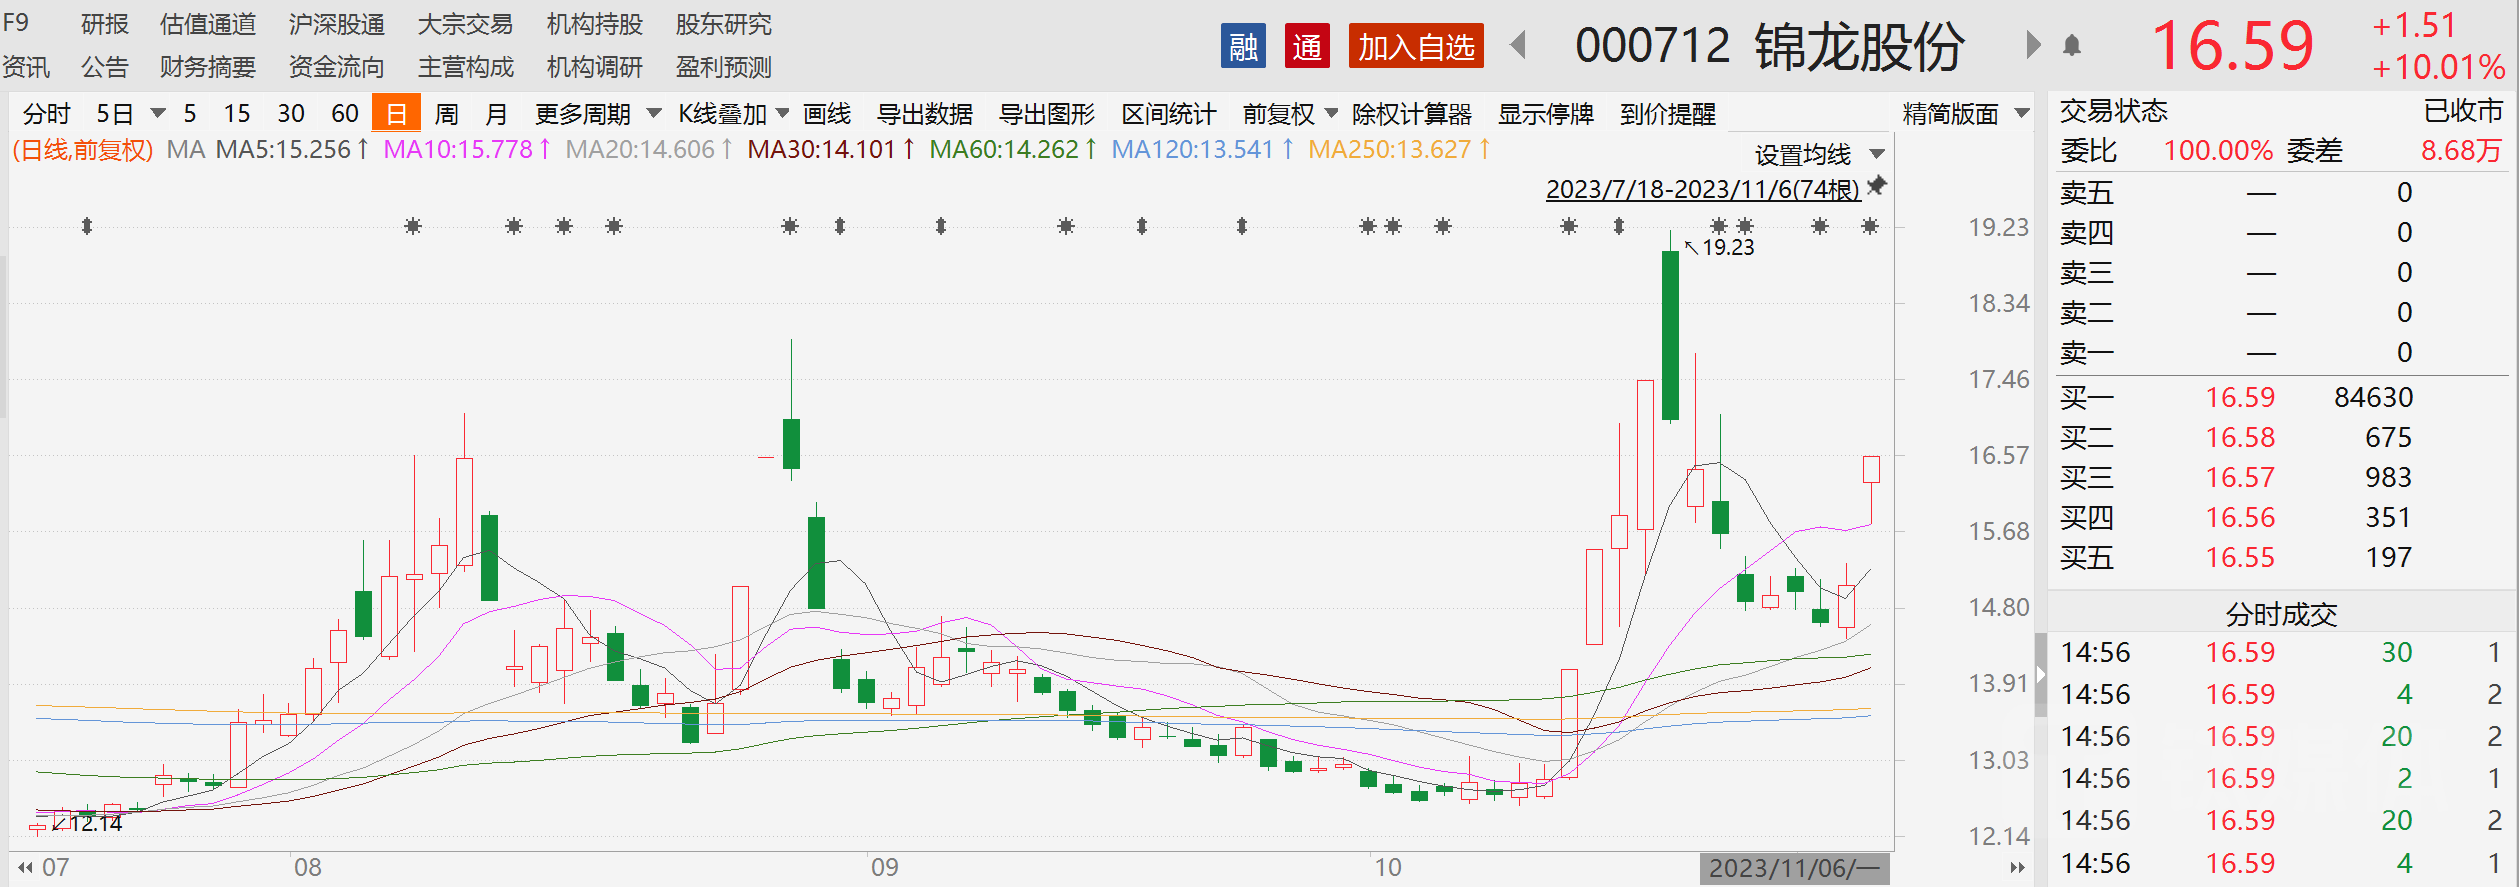The width and height of the screenshot is (2519, 887).
Task: Click the blue 融 margin trading icon
Action: 1243,46
